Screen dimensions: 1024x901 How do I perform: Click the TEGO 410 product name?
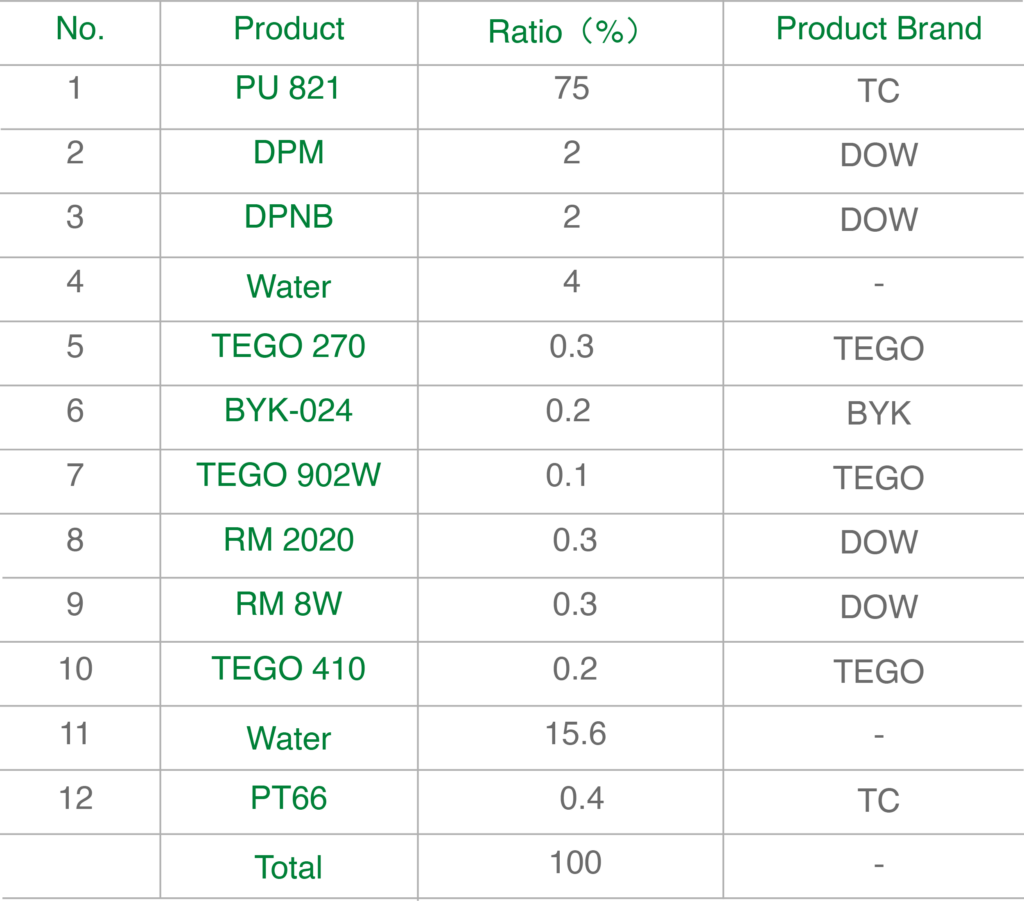(x=288, y=668)
